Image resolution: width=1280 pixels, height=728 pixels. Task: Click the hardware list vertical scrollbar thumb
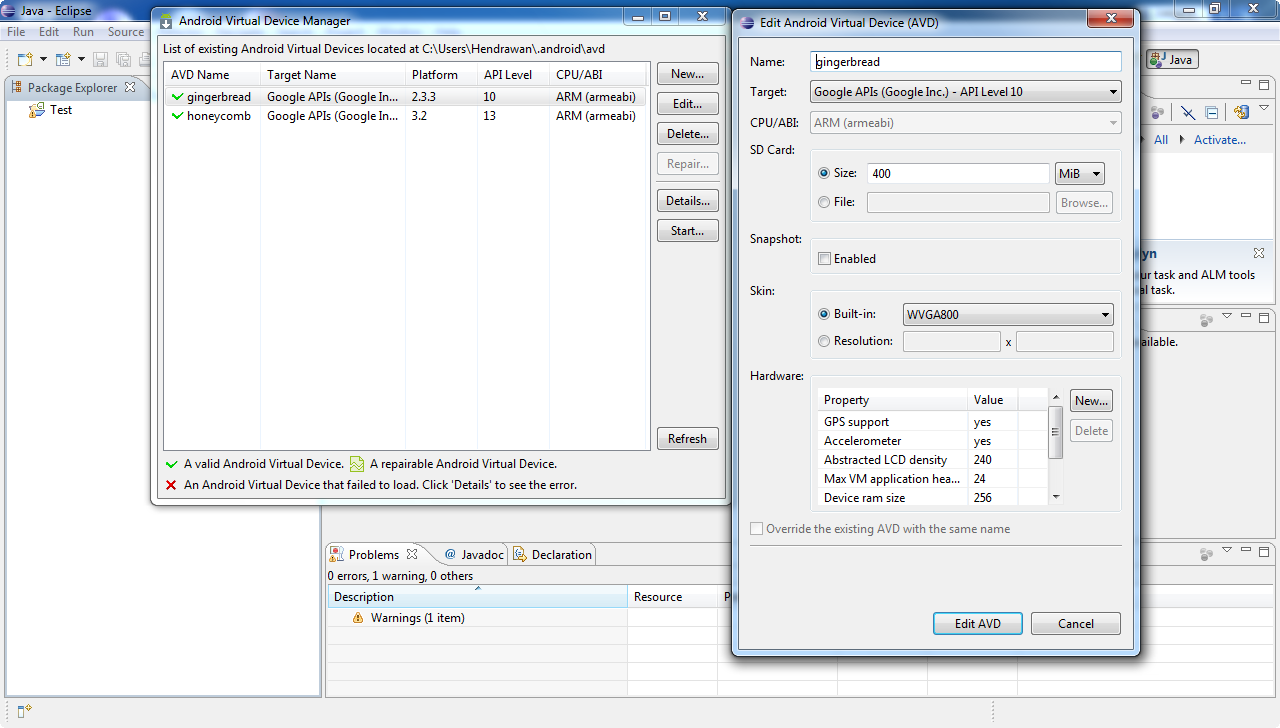click(x=1056, y=432)
